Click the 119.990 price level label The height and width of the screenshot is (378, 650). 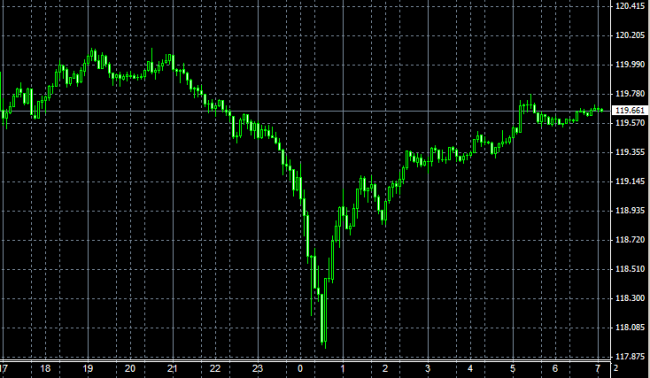630,64
